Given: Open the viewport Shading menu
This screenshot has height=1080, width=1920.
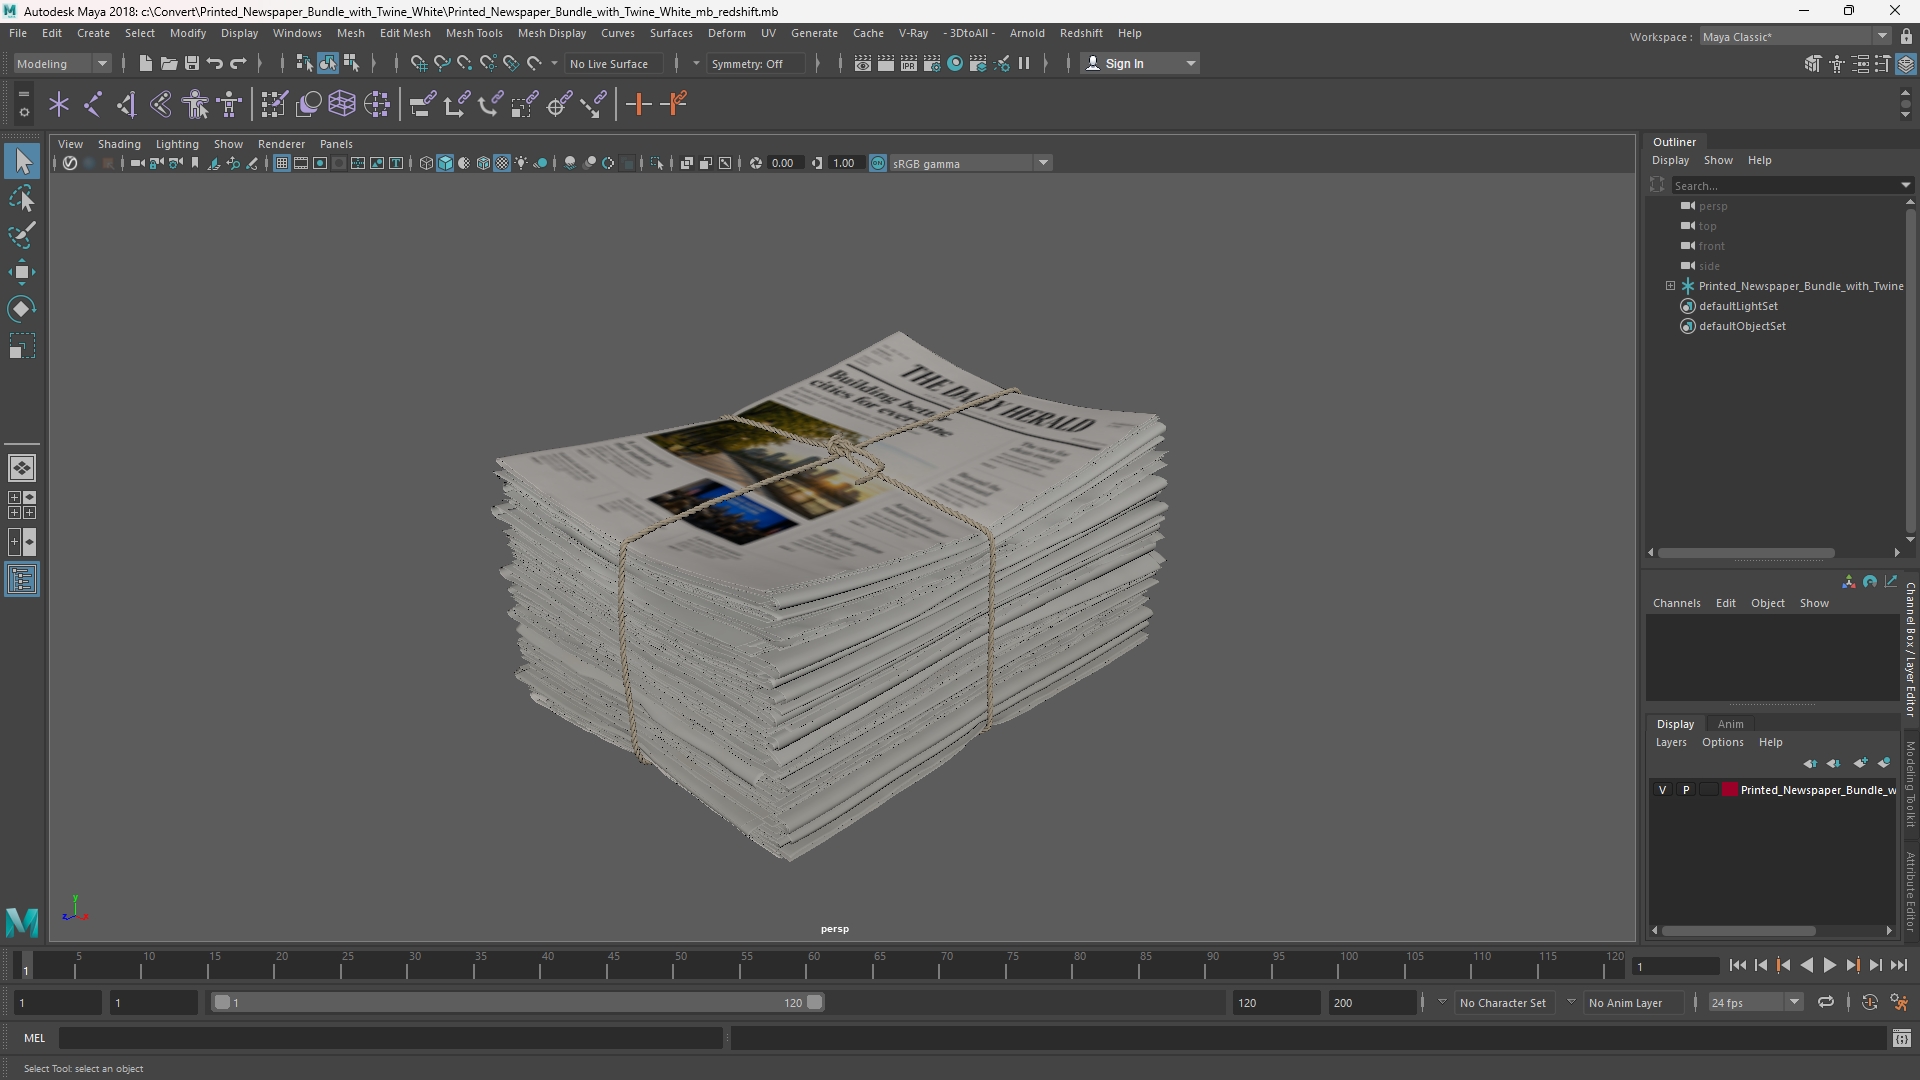Looking at the screenshot, I should click(x=119, y=144).
